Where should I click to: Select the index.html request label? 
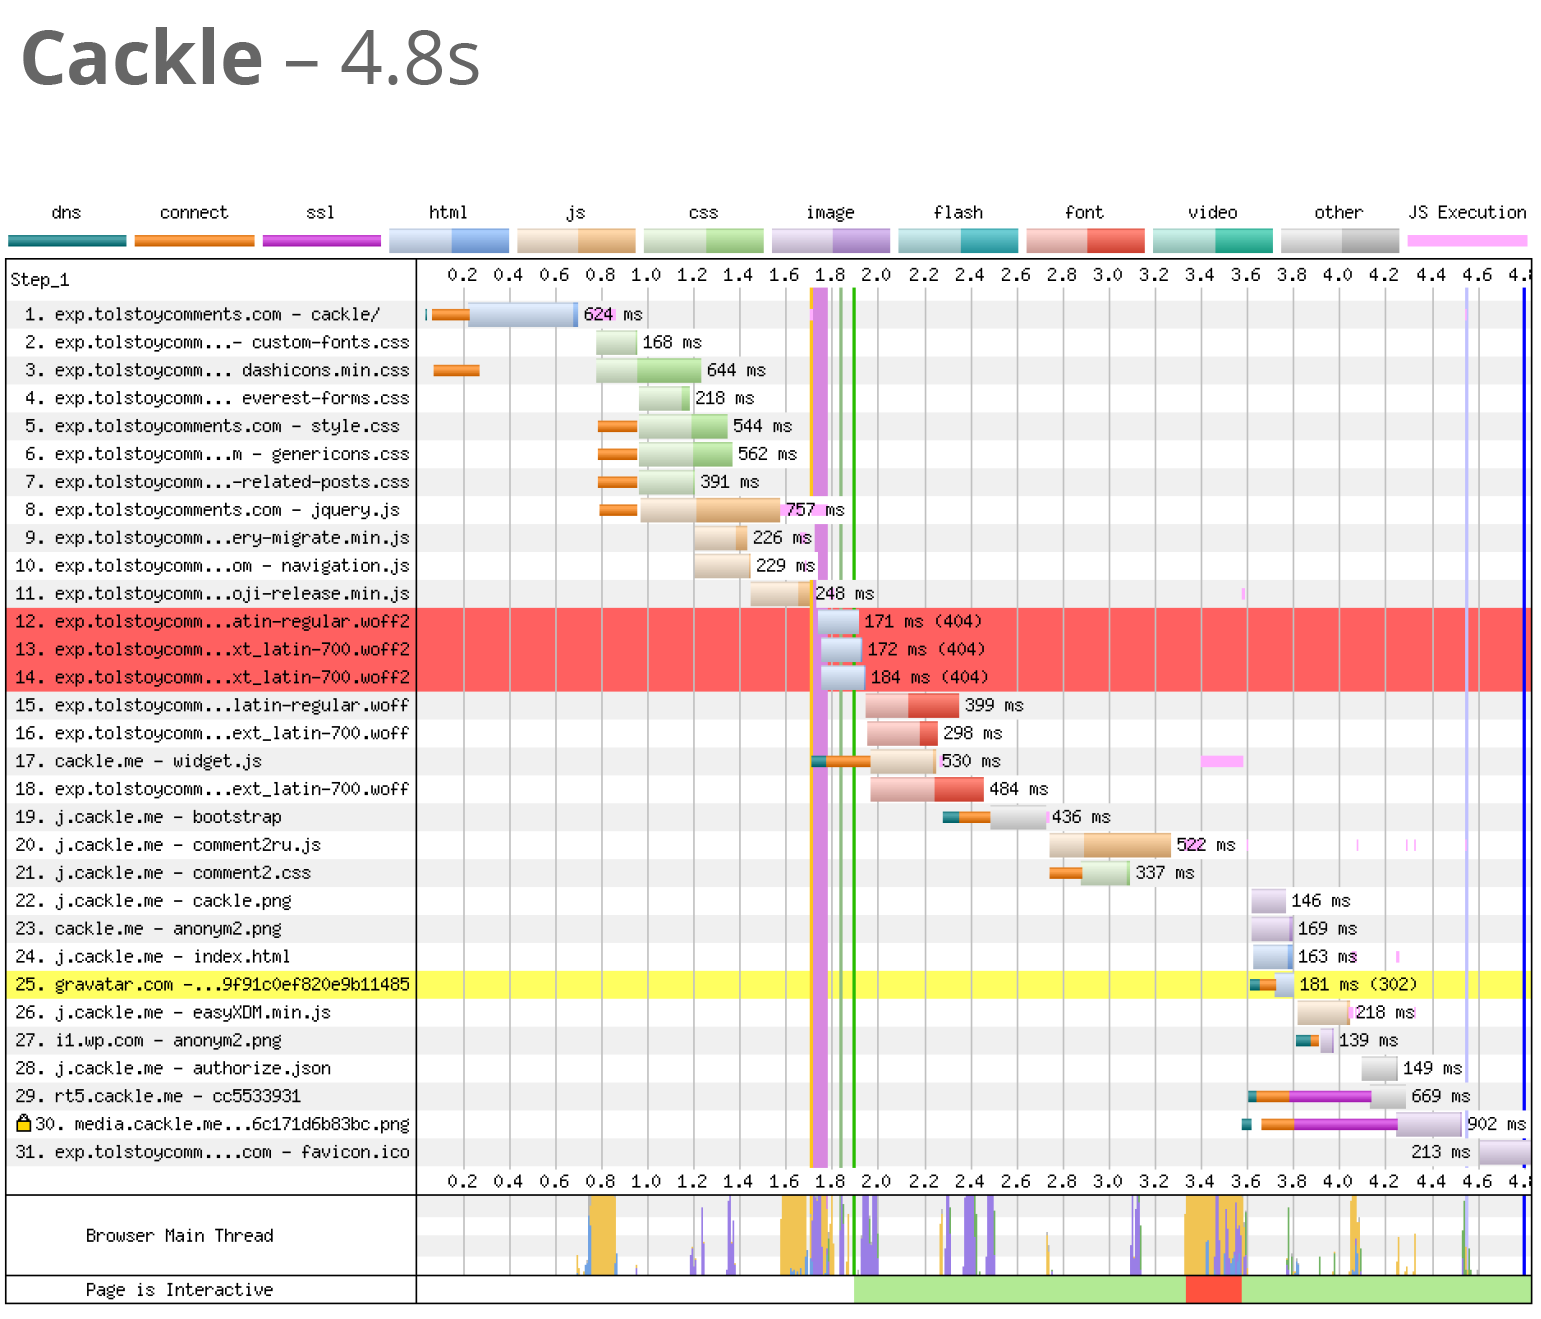point(153,958)
